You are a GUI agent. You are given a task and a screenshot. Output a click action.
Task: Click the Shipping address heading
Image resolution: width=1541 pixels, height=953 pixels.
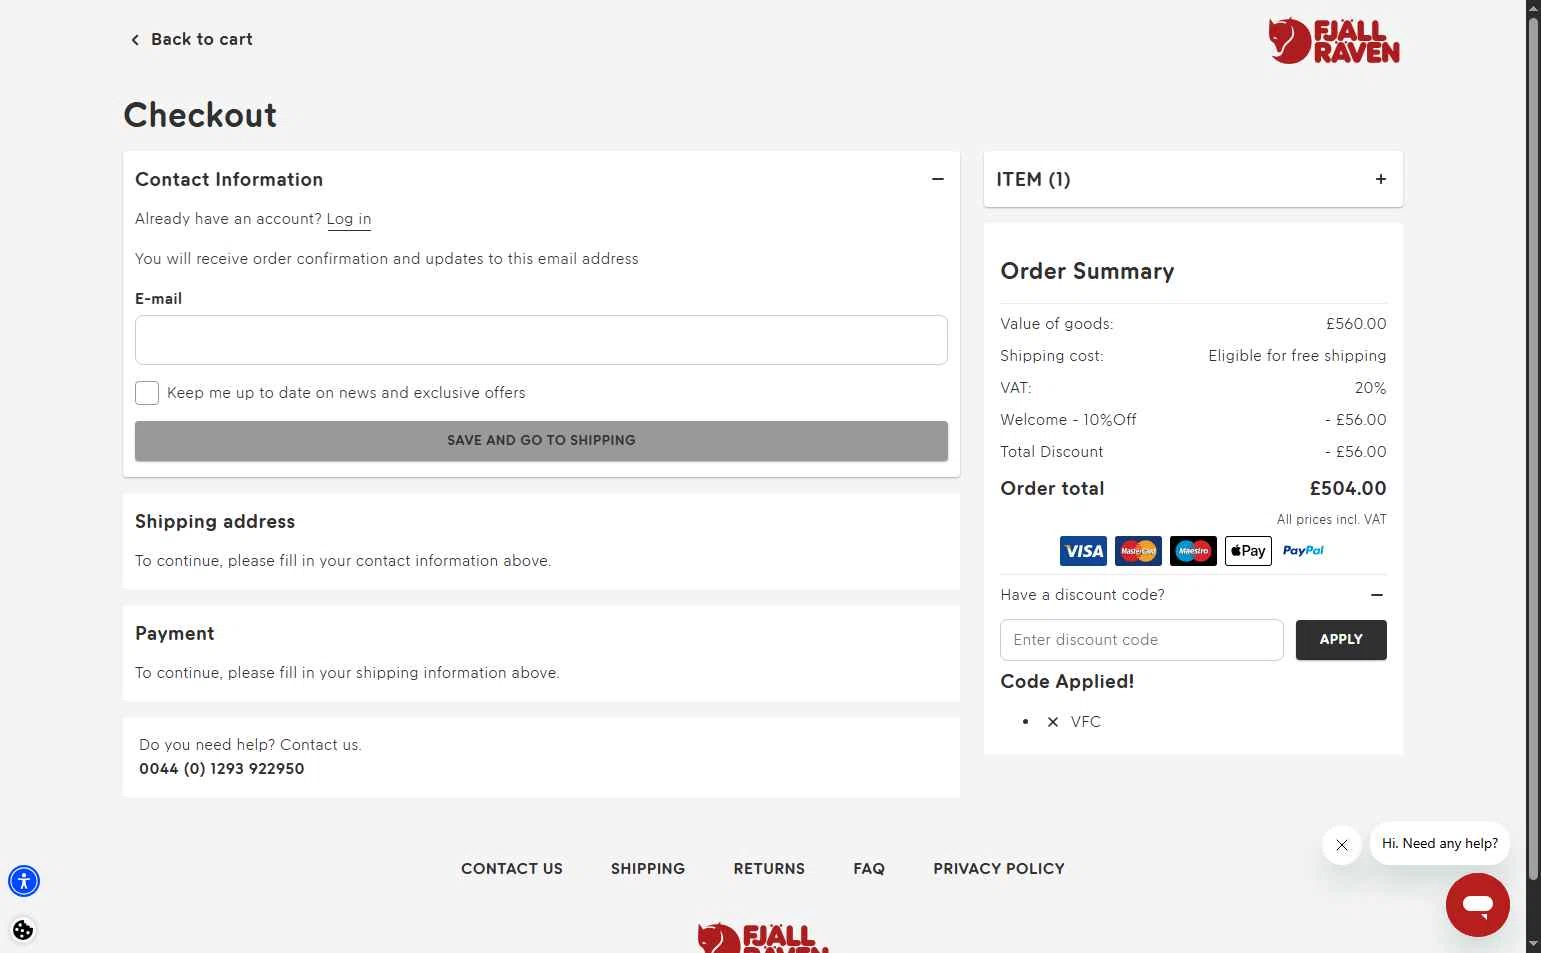[x=215, y=522]
